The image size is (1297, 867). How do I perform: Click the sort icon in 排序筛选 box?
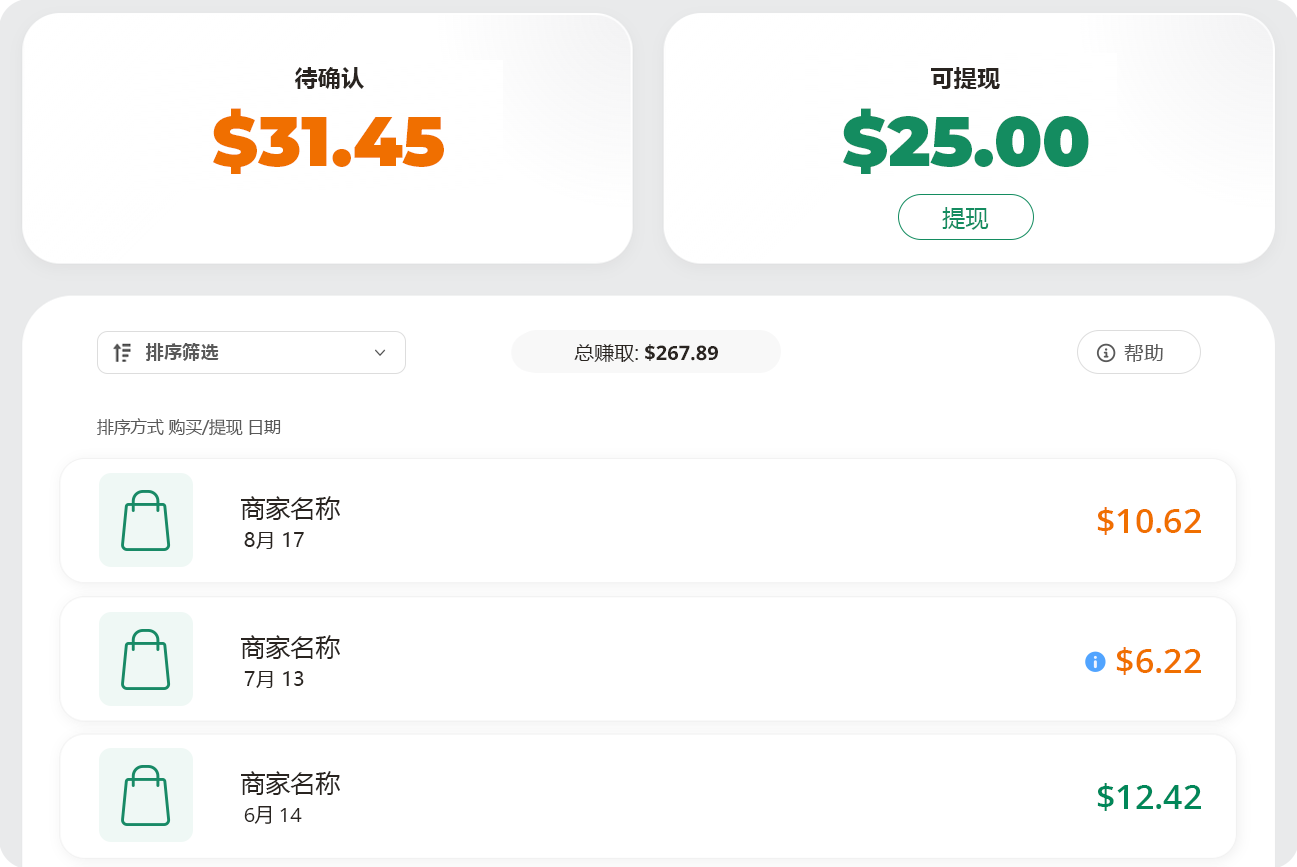122,352
